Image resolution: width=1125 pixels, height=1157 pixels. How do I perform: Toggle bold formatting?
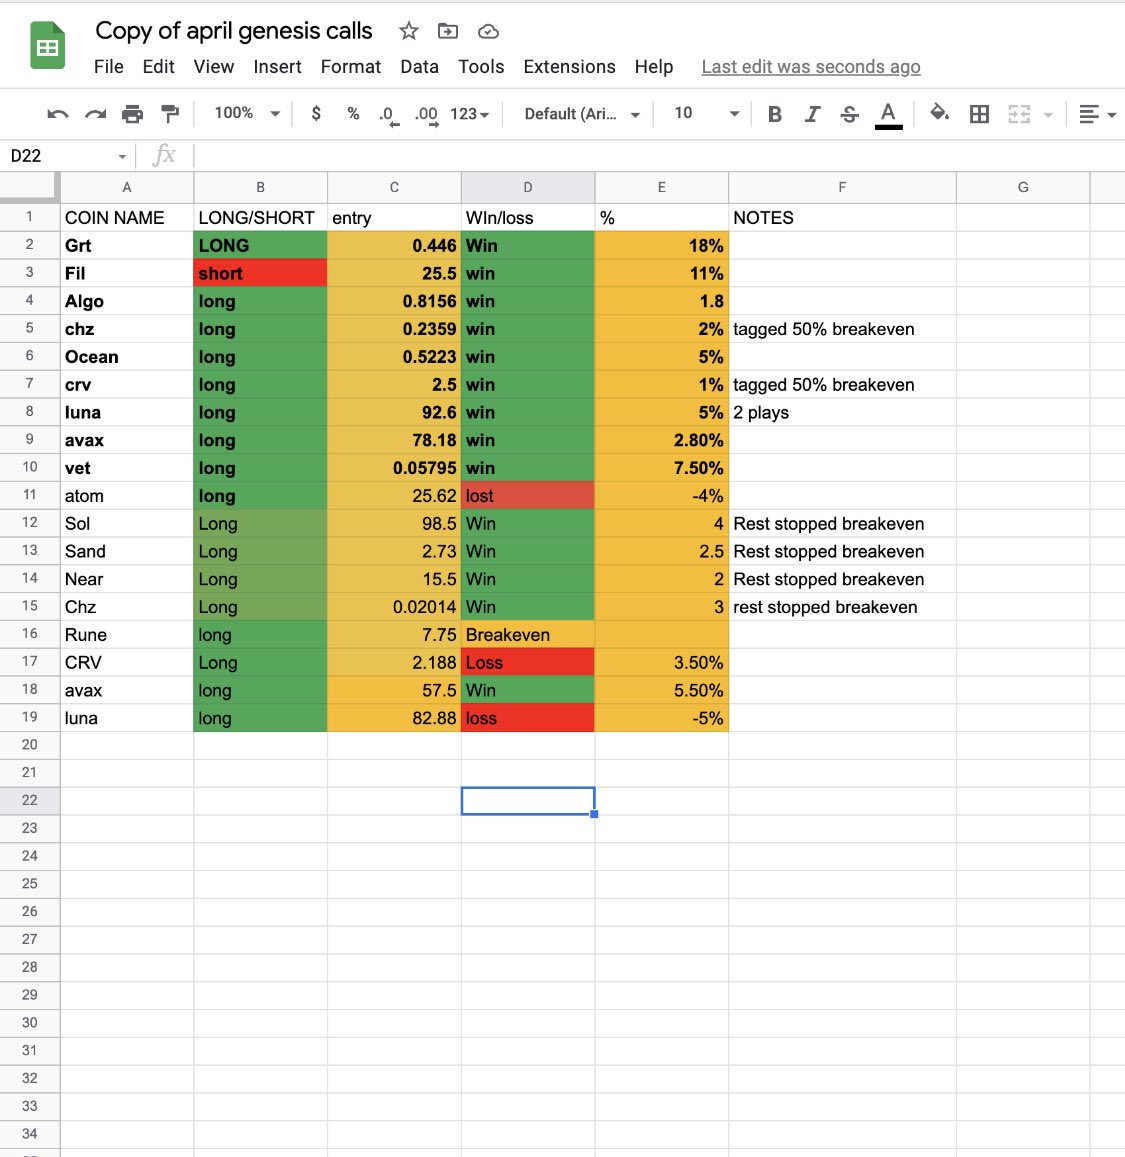click(x=775, y=114)
